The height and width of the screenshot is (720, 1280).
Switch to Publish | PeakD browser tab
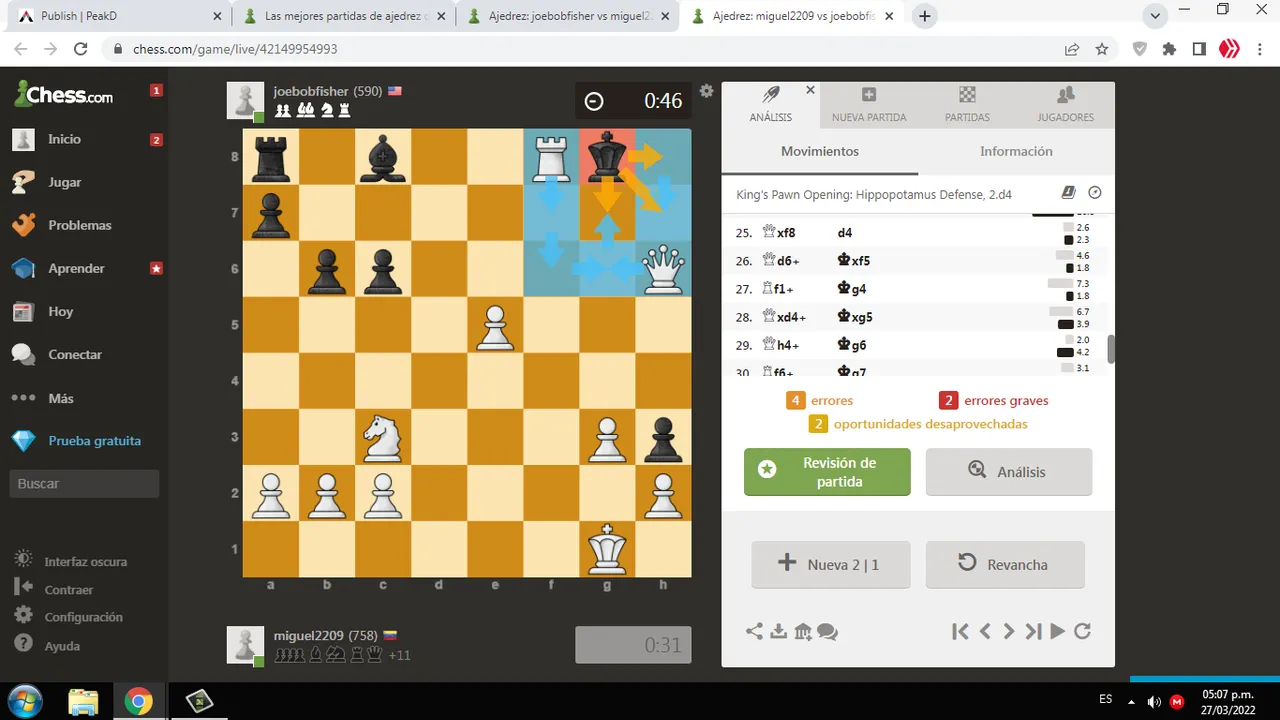(x=118, y=16)
